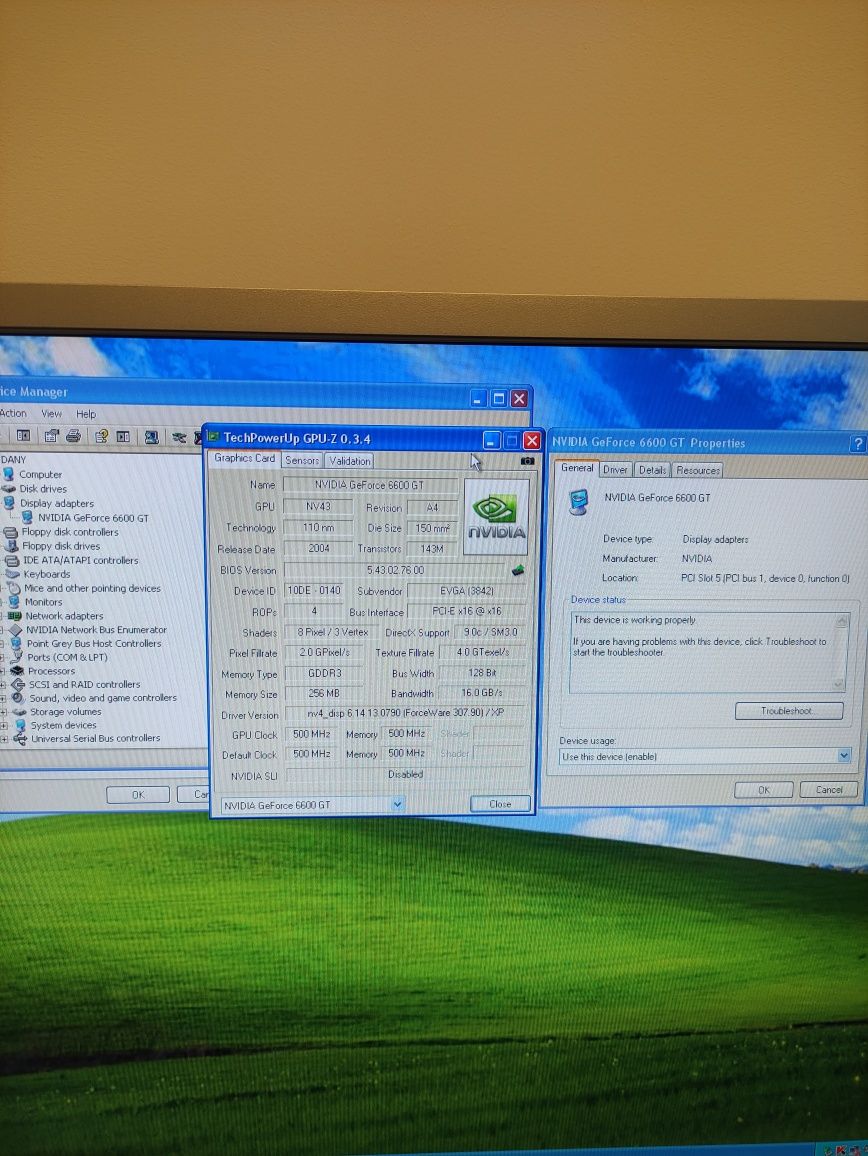Click the Device status scrollbar down arrow

(x=839, y=684)
